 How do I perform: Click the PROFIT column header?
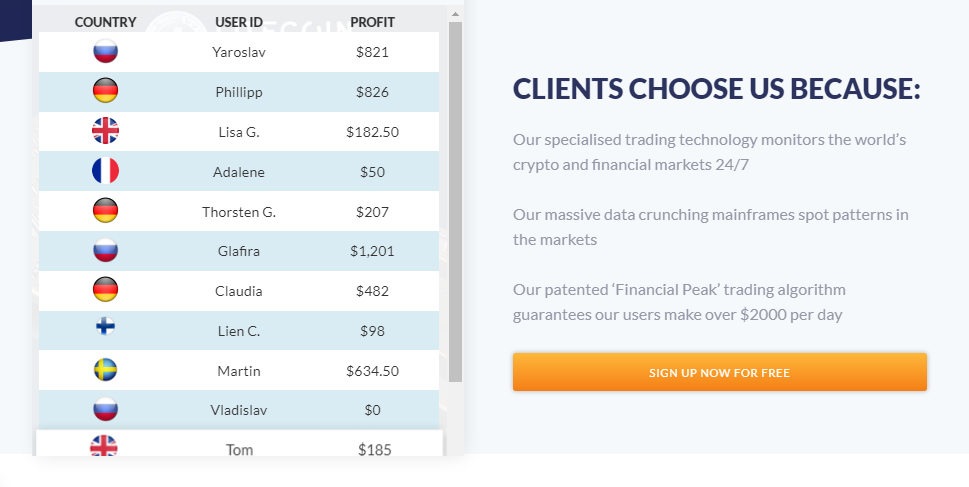372,22
